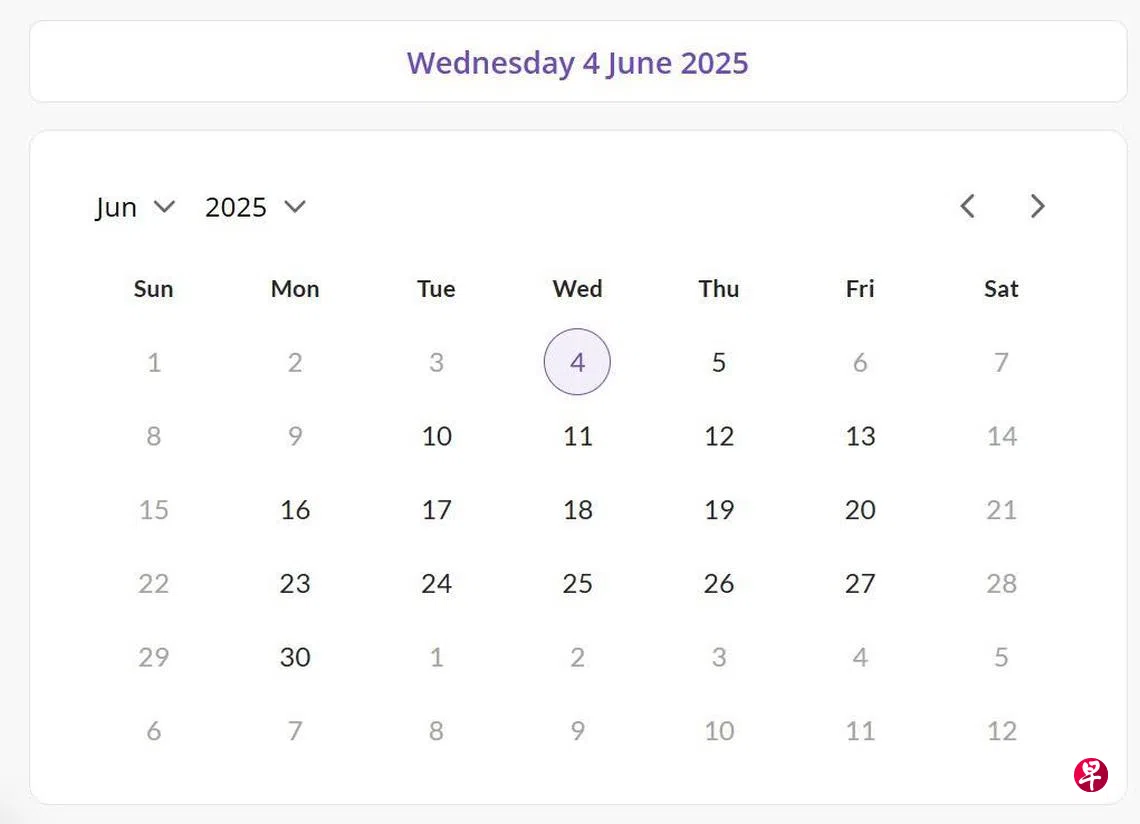
Task: Choose Thursday 19 June
Action: click(718, 510)
